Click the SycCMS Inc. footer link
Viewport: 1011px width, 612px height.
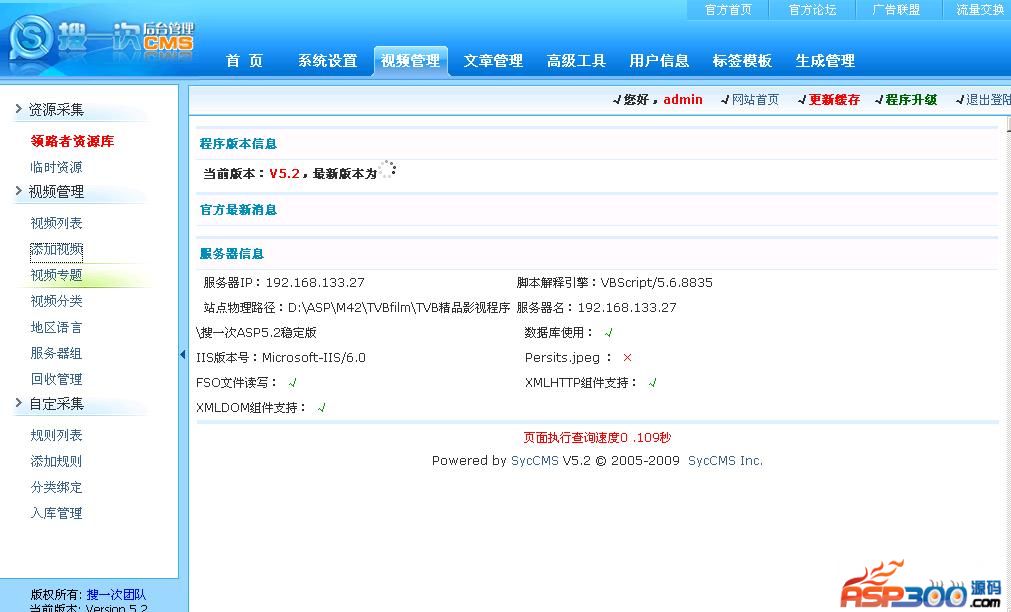(725, 461)
